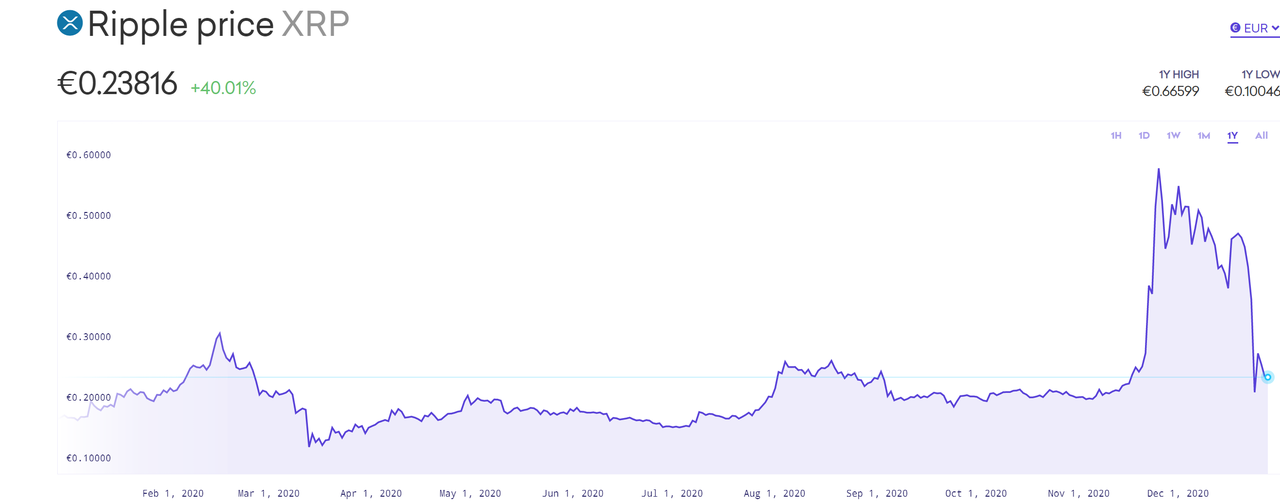This screenshot has height=503, width=1280.
Task: Click the €0.20000 y-axis label
Action: (x=88, y=398)
